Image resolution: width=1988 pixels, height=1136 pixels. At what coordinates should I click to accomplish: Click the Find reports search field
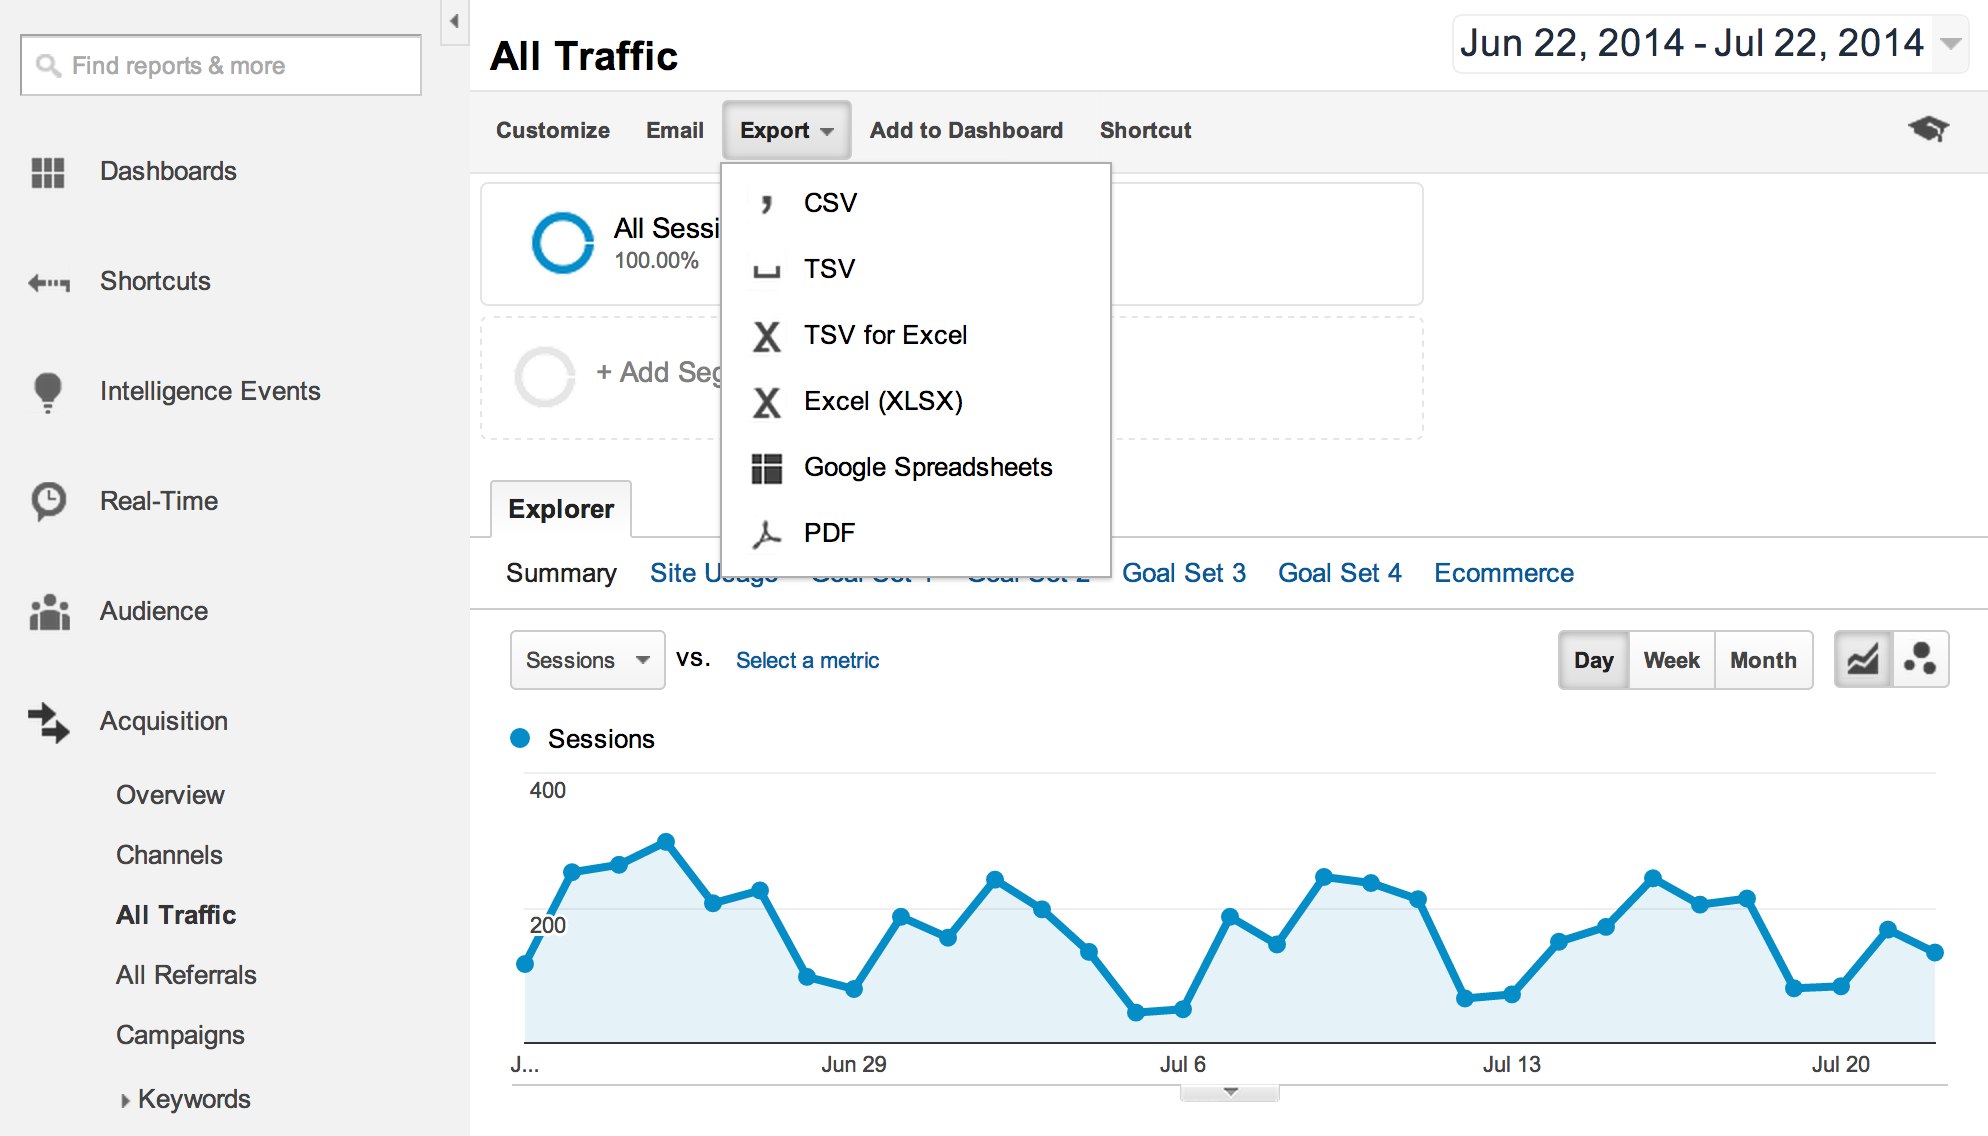221,66
